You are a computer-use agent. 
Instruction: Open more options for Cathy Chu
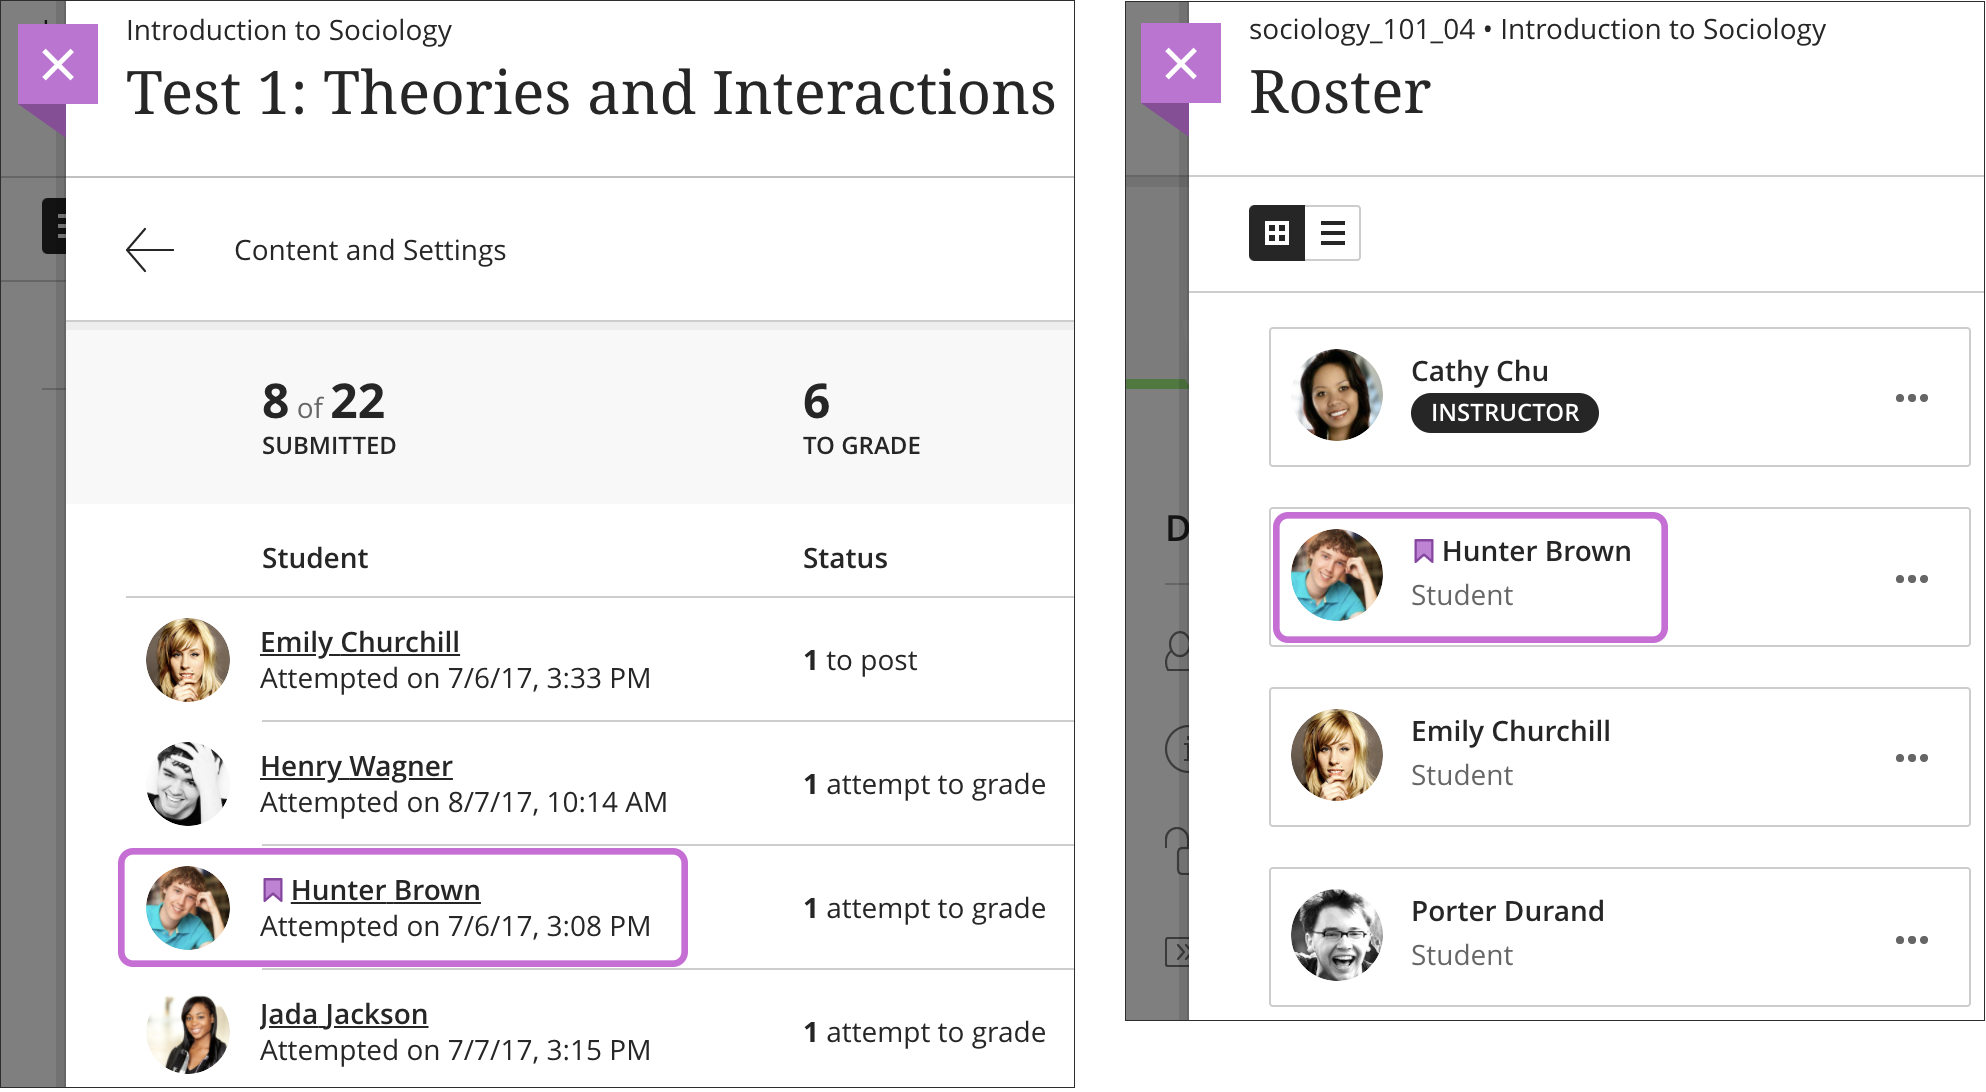coord(1911,398)
